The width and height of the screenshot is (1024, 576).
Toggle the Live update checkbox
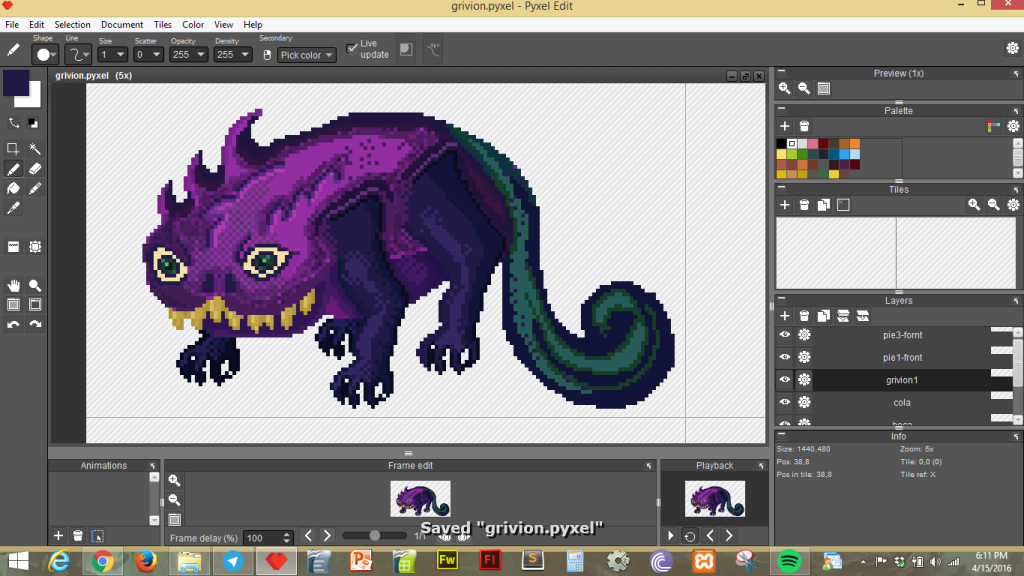[352, 48]
